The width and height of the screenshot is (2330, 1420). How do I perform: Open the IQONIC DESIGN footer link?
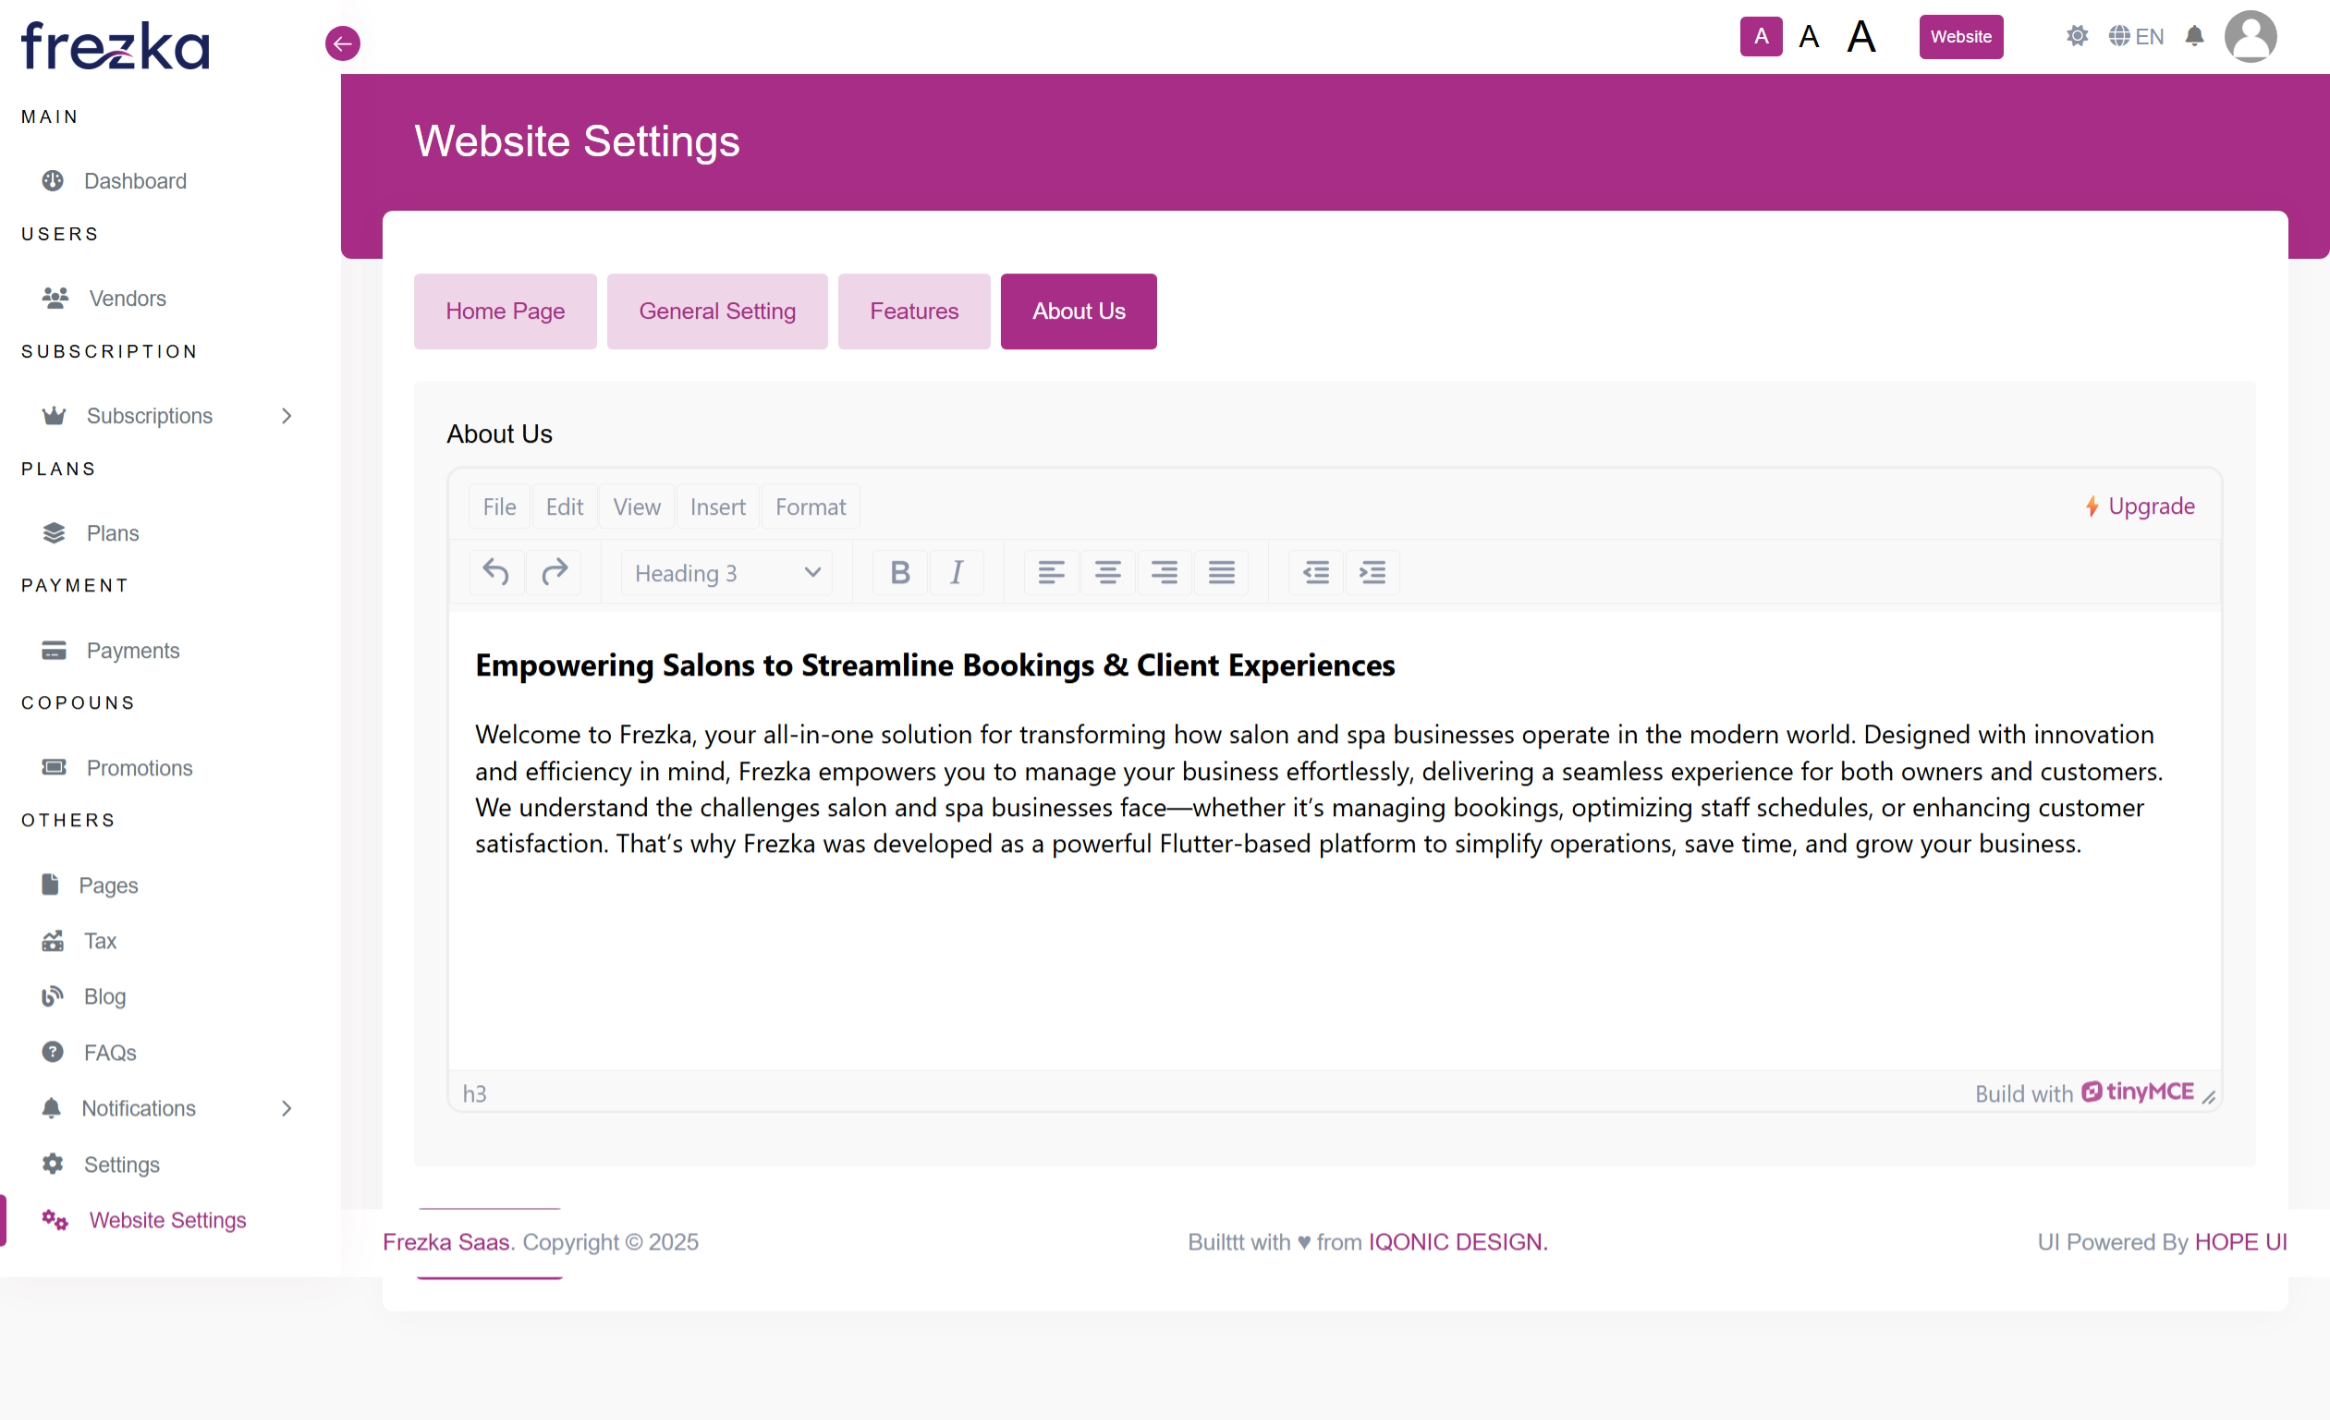click(x=1457, y=1242)
